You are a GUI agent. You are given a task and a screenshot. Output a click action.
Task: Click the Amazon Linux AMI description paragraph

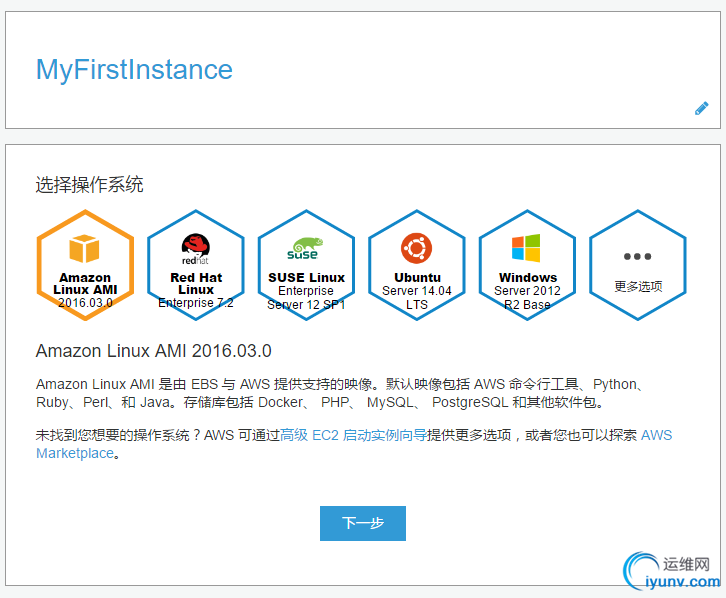(341, 393)
